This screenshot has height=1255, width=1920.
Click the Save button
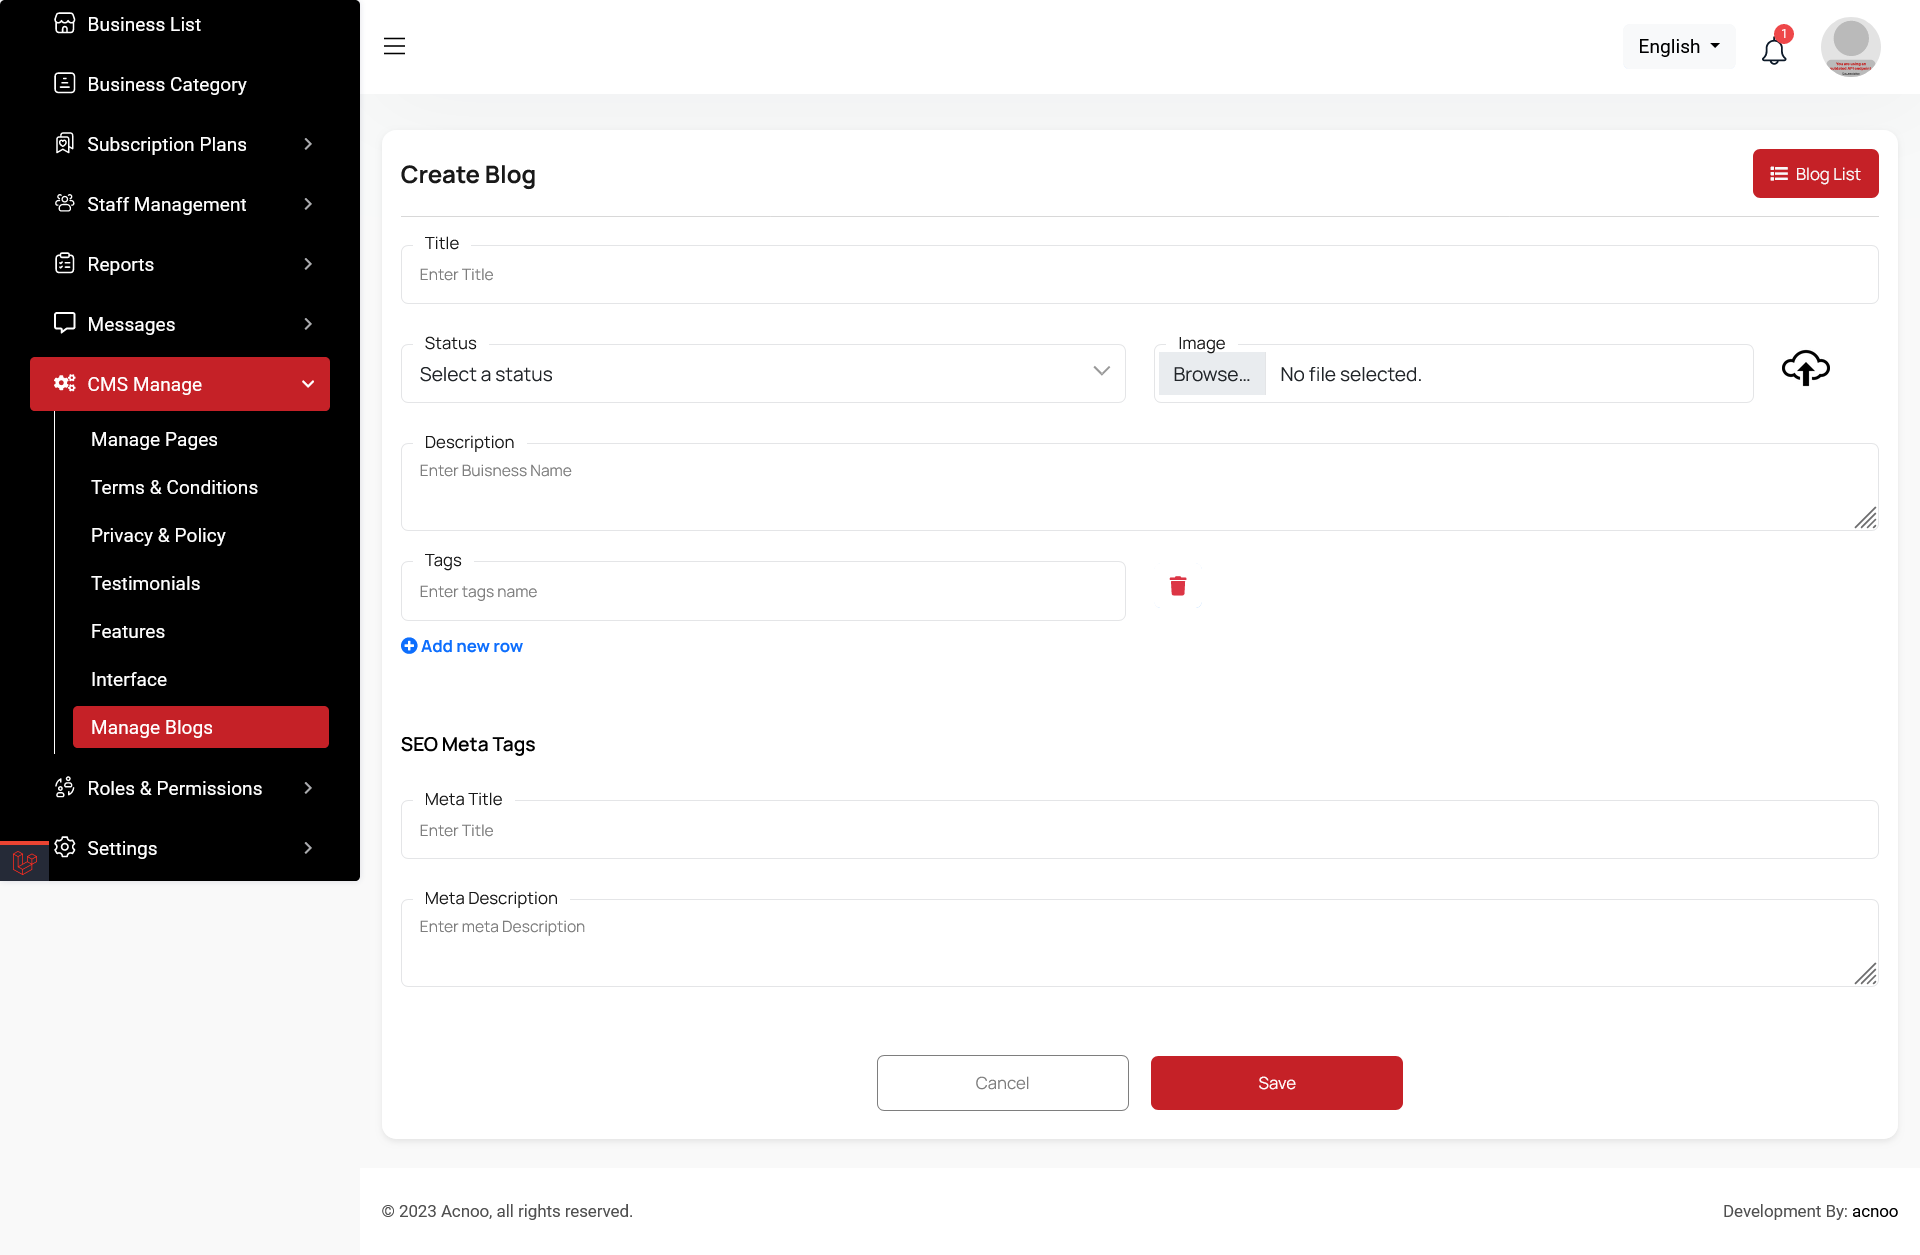tap(1276, 1083)
